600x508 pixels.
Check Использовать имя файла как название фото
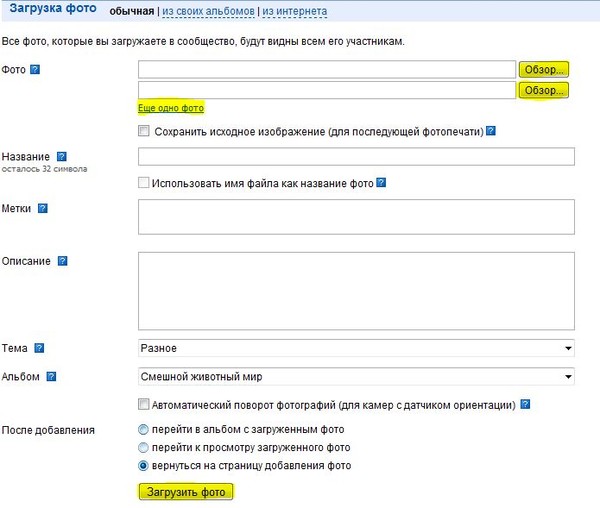143,182
